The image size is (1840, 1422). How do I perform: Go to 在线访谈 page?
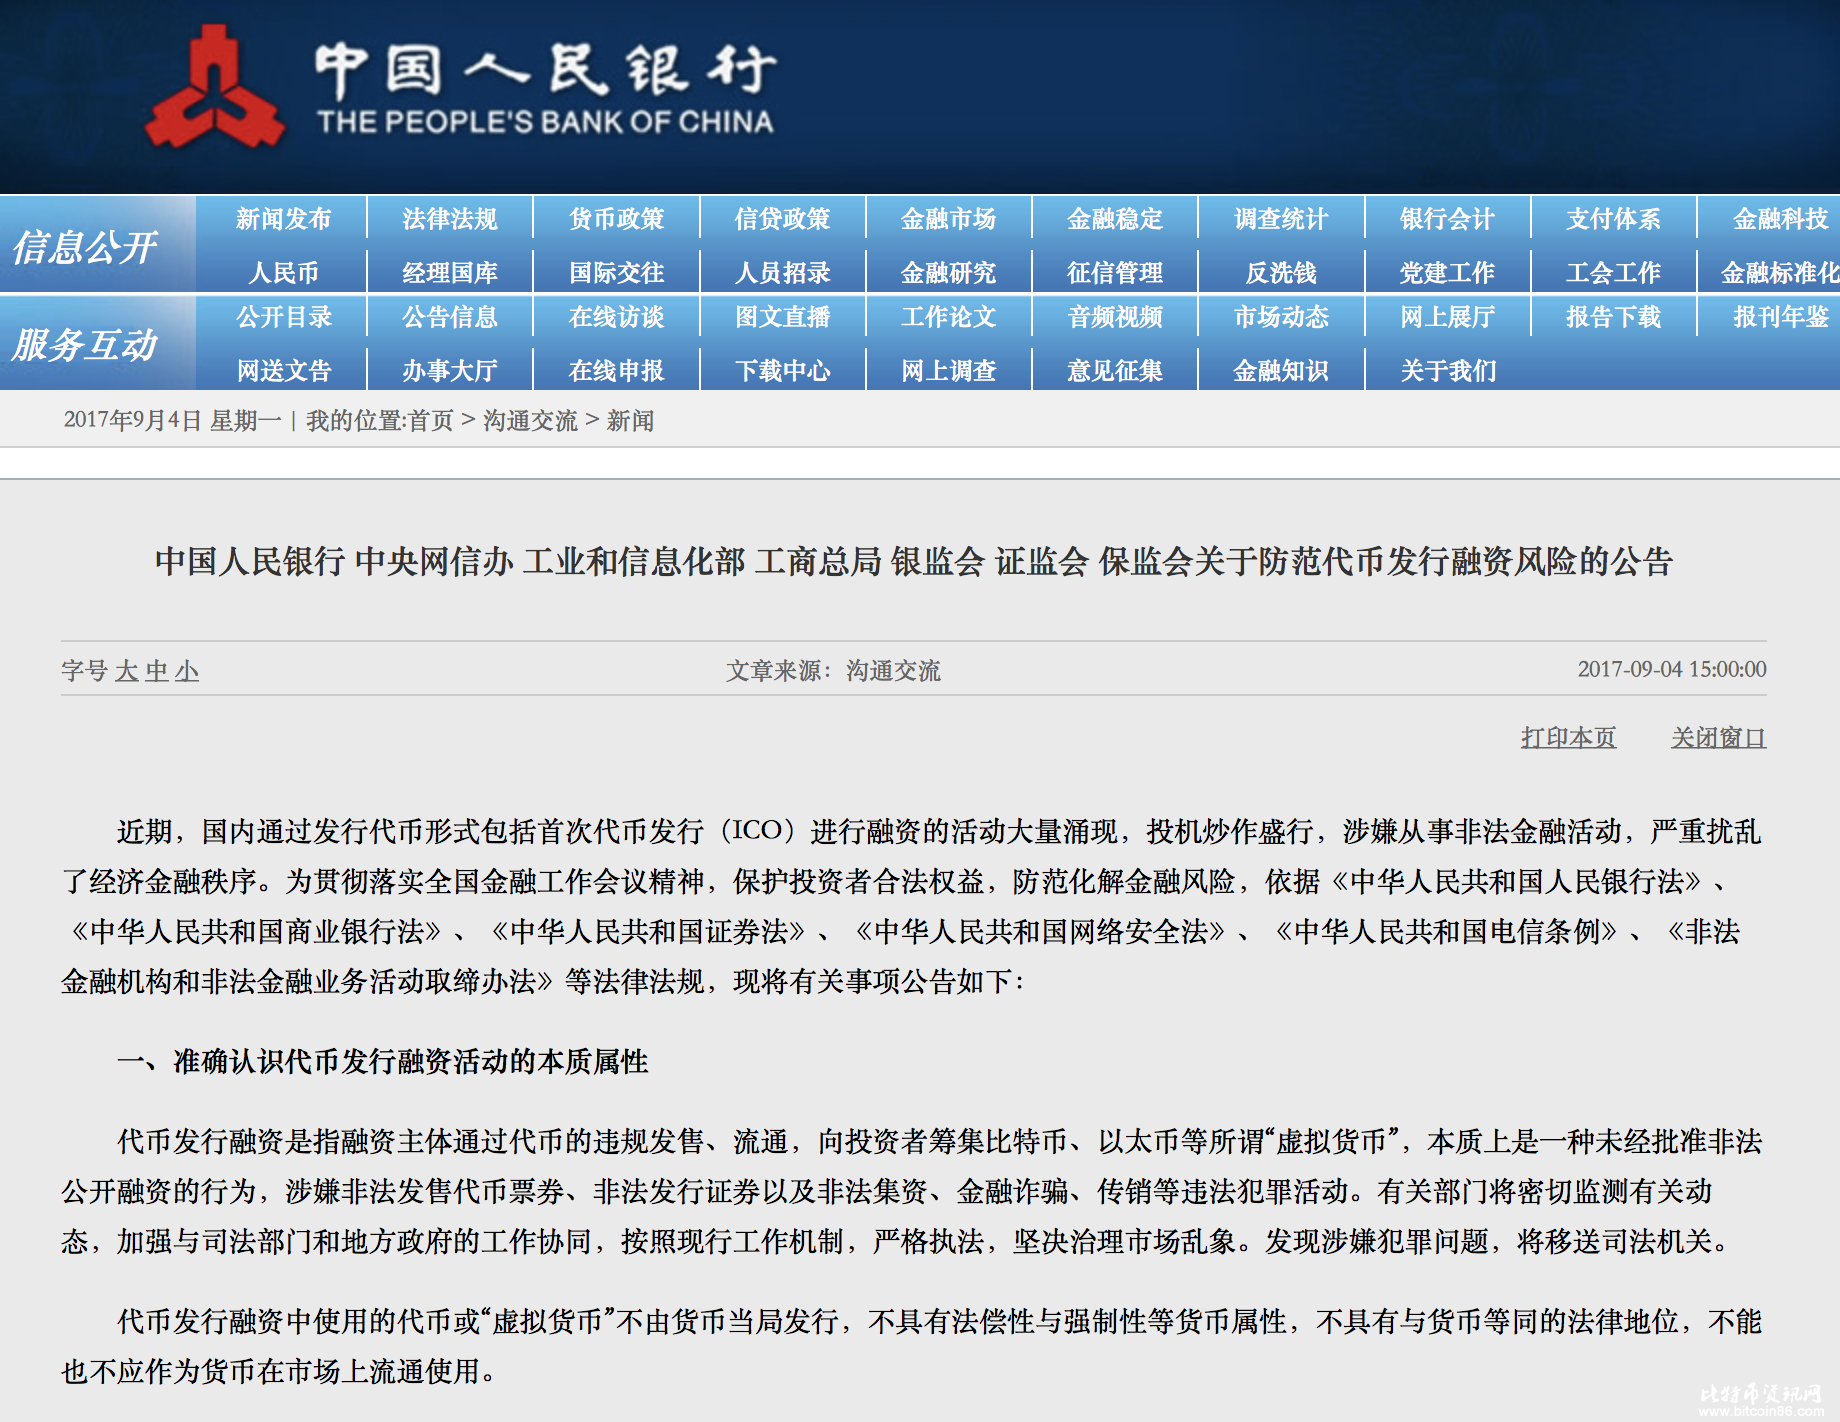[616, 317]
